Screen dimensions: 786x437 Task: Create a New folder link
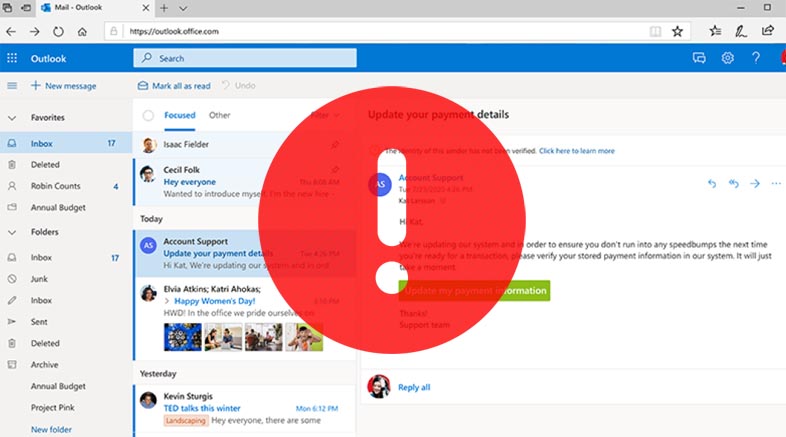point(51,429)
